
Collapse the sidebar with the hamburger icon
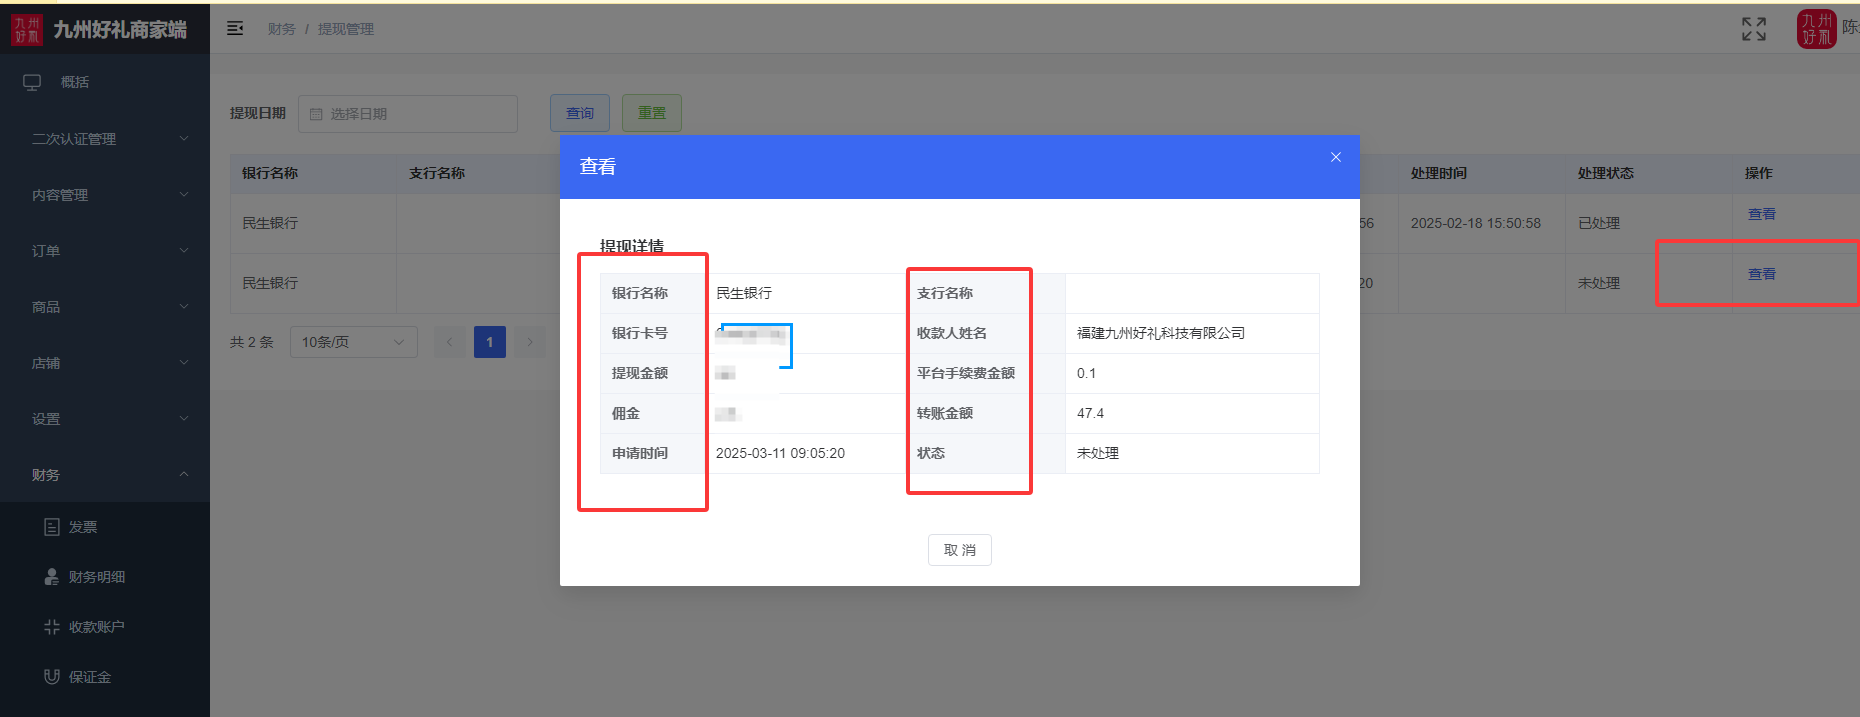235,29
